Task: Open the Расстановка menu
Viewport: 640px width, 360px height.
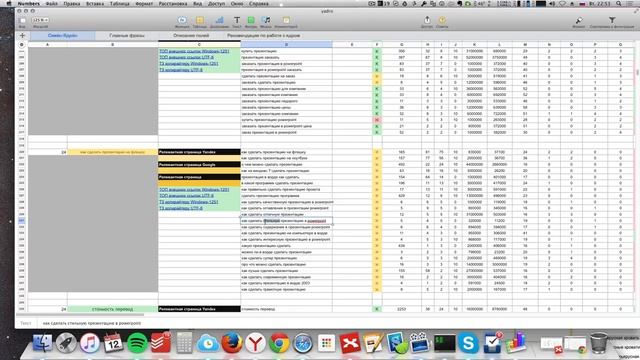Action: point(173,4)
